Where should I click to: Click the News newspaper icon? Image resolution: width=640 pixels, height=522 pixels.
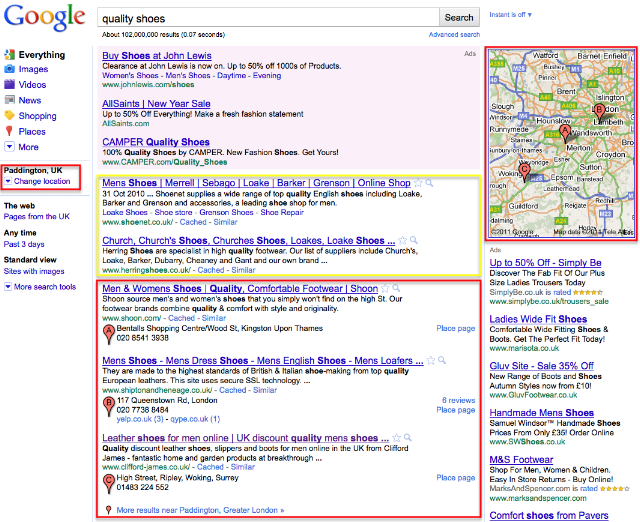click(9, 100)
